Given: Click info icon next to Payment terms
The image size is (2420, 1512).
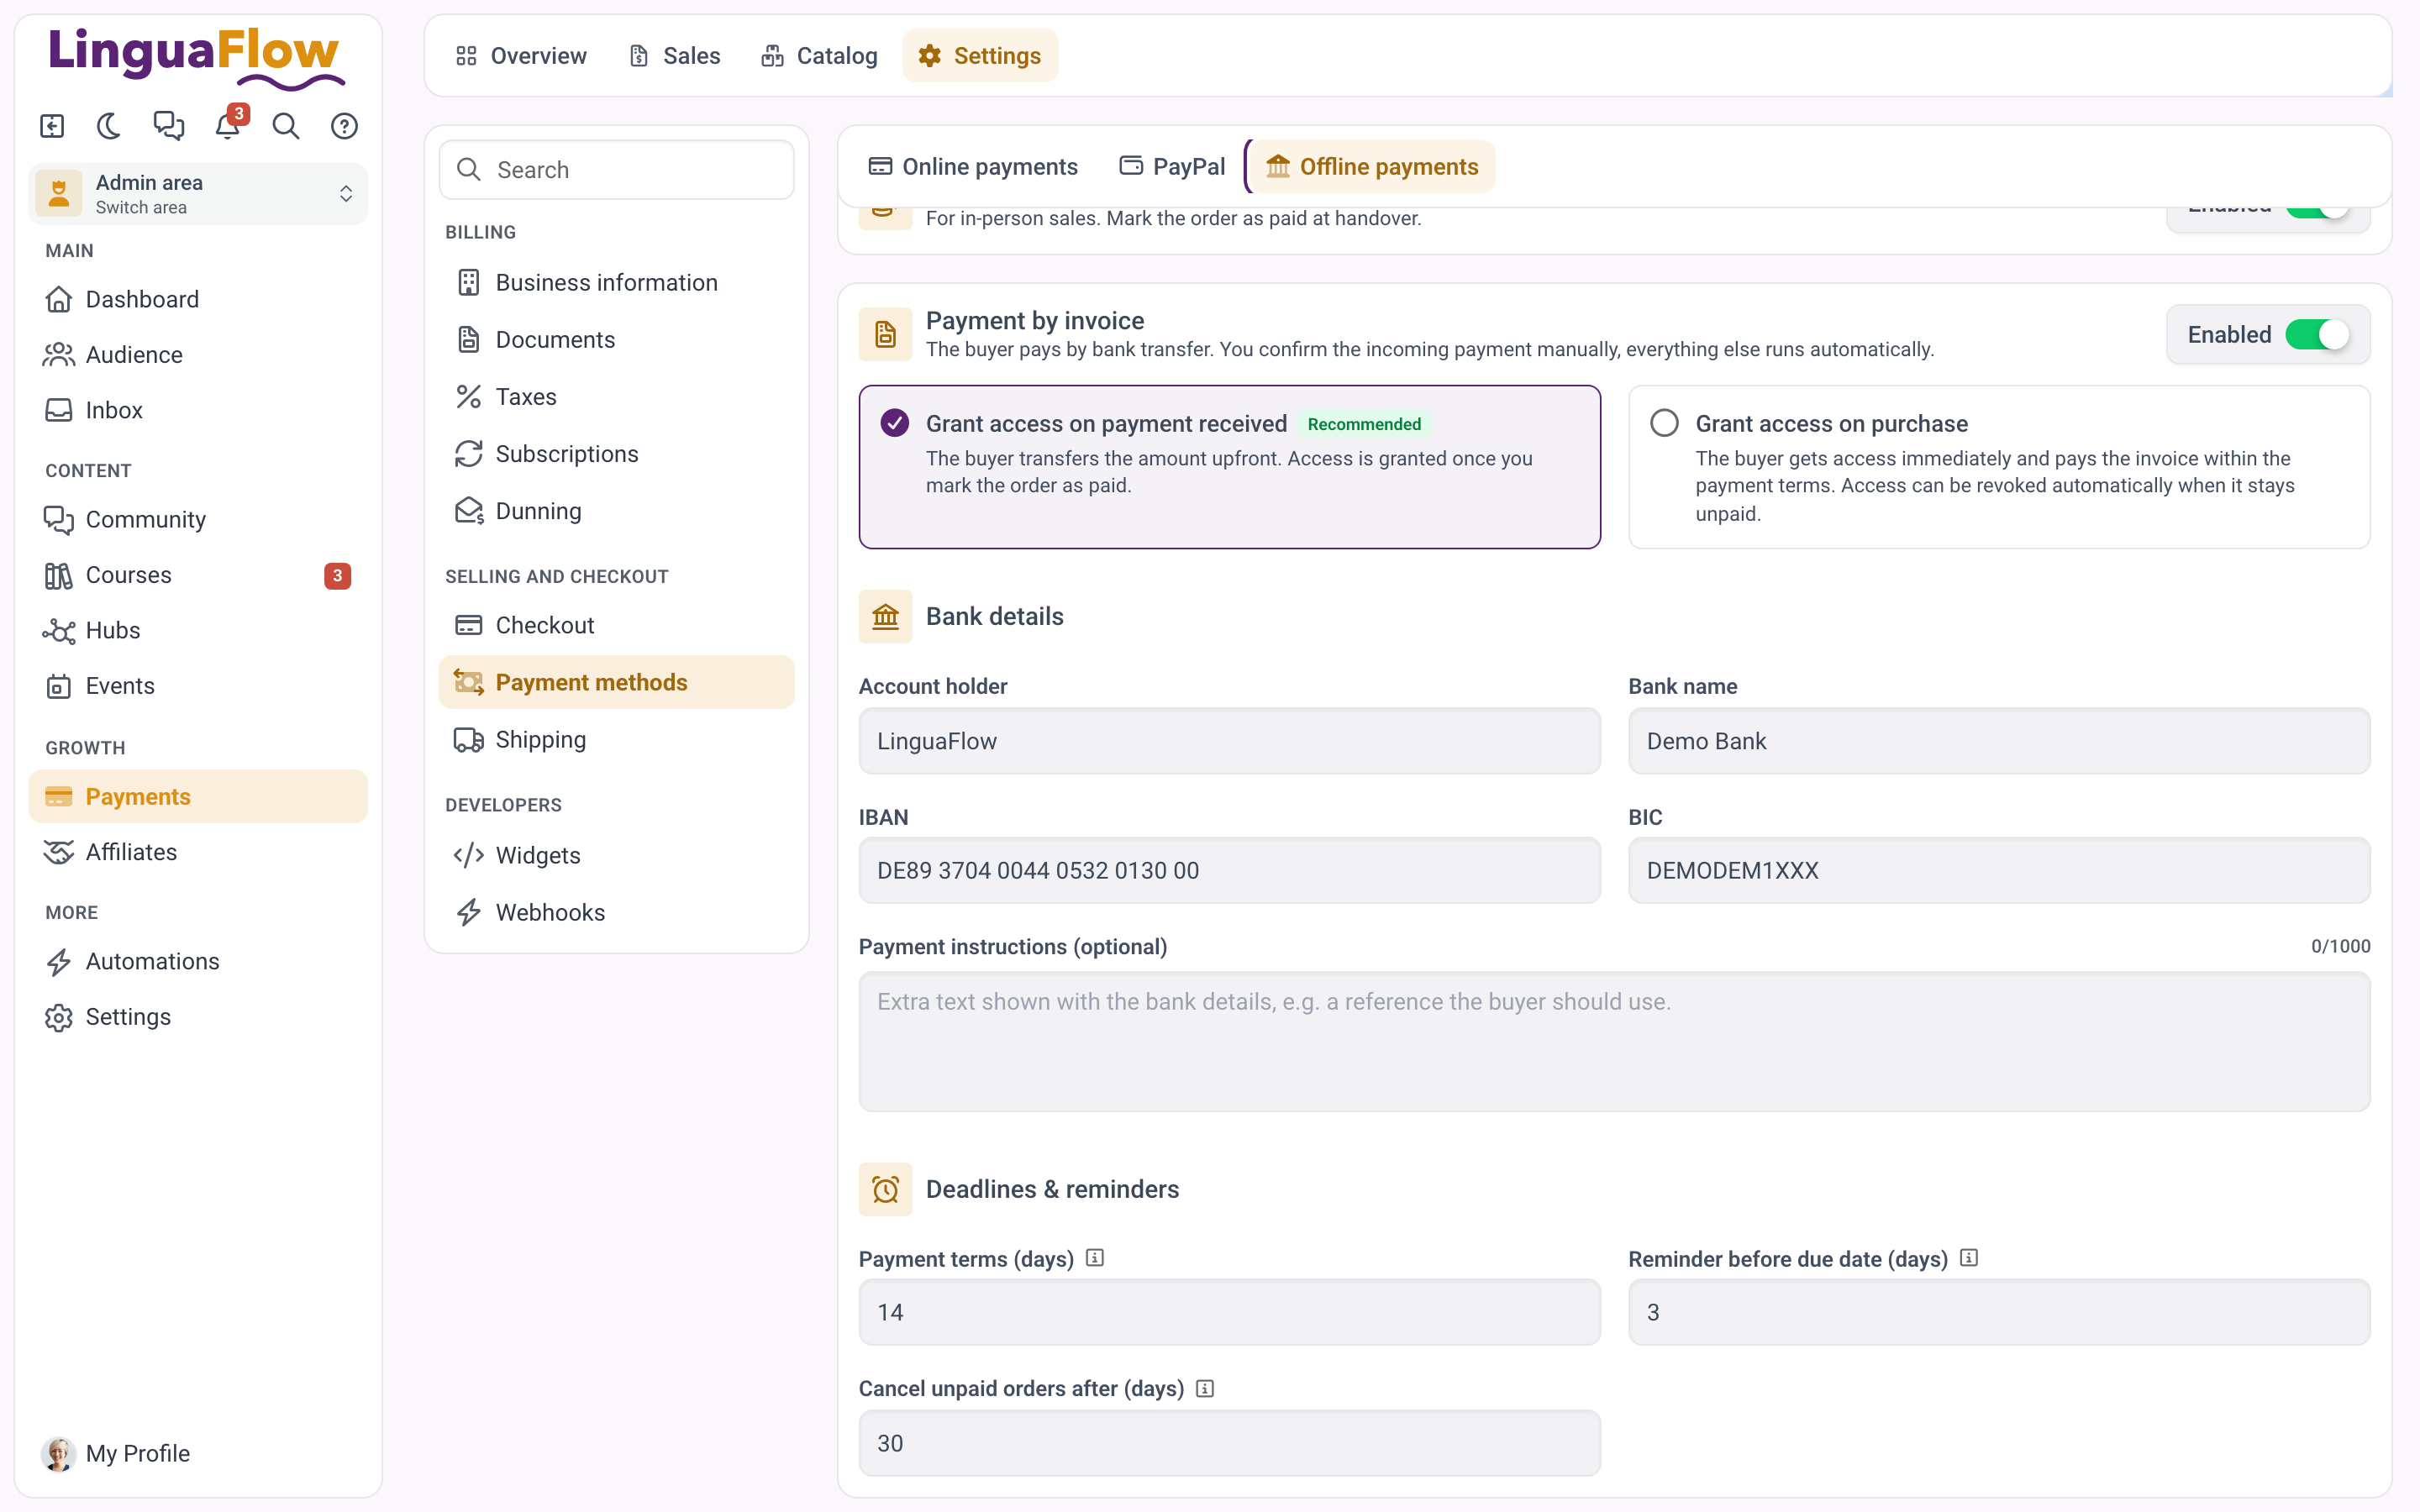Looking at the screenshot, I should tap(1095, 1258).
